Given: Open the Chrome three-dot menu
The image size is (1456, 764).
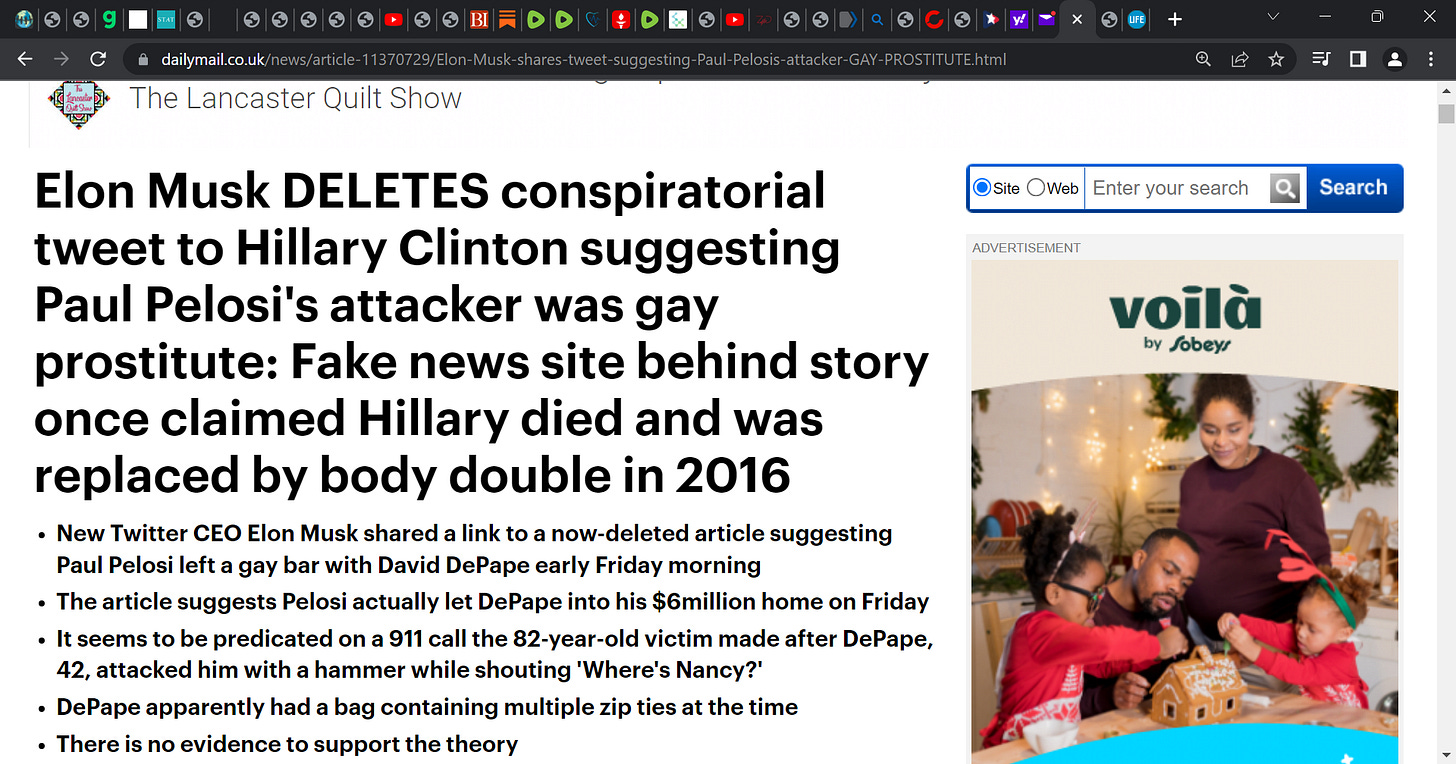Looking at the screenshot, I should pyautogui.click(x=1431, y=59).
